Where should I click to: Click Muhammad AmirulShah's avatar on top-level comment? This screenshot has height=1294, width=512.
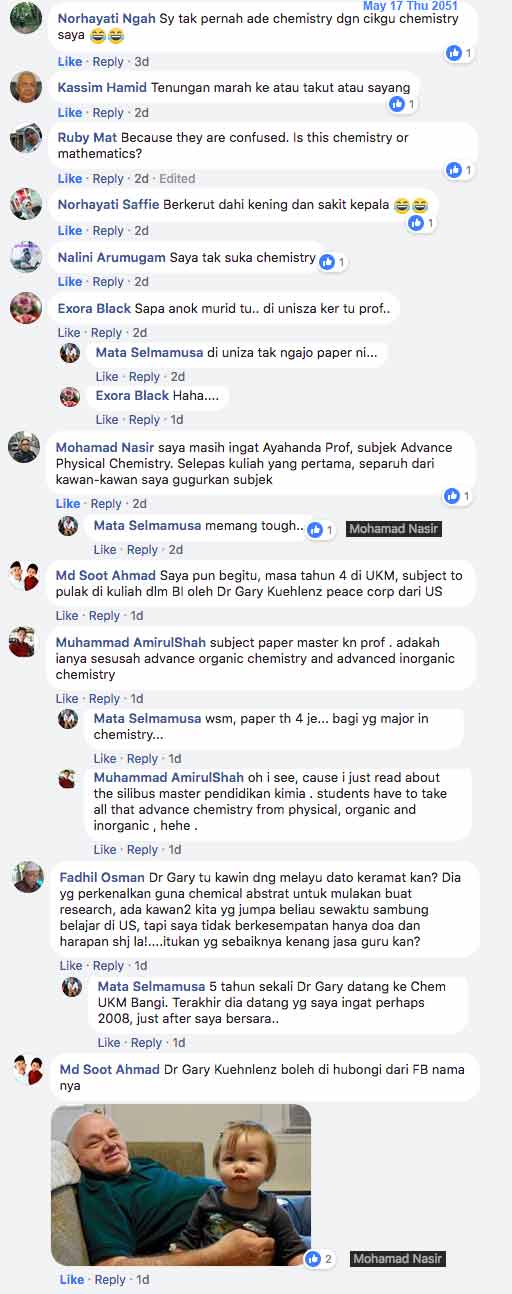[24, 641]
